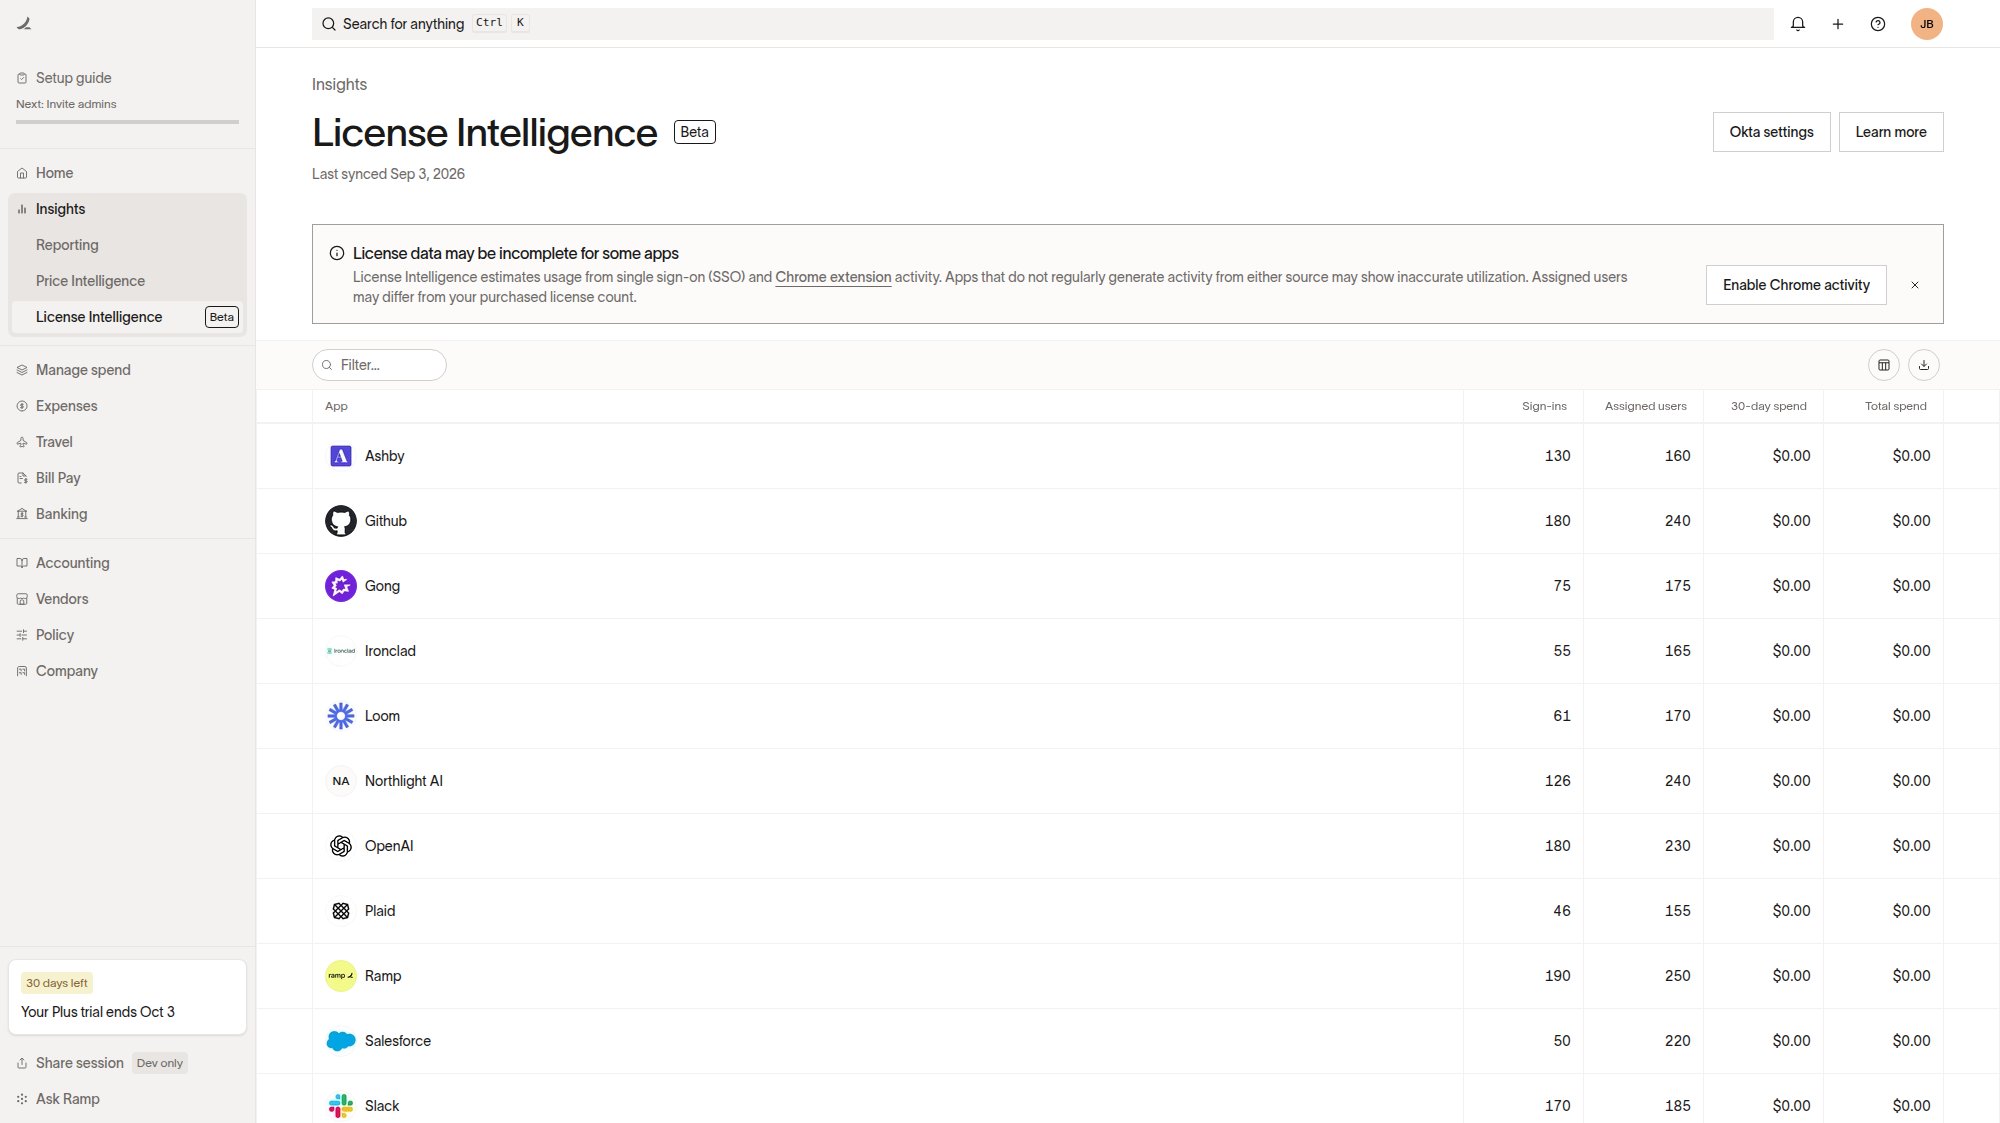Click the Salesforce app name
This screenshot has height=1123, width=2000.
pyautogui.click(x=398, y=1041)
